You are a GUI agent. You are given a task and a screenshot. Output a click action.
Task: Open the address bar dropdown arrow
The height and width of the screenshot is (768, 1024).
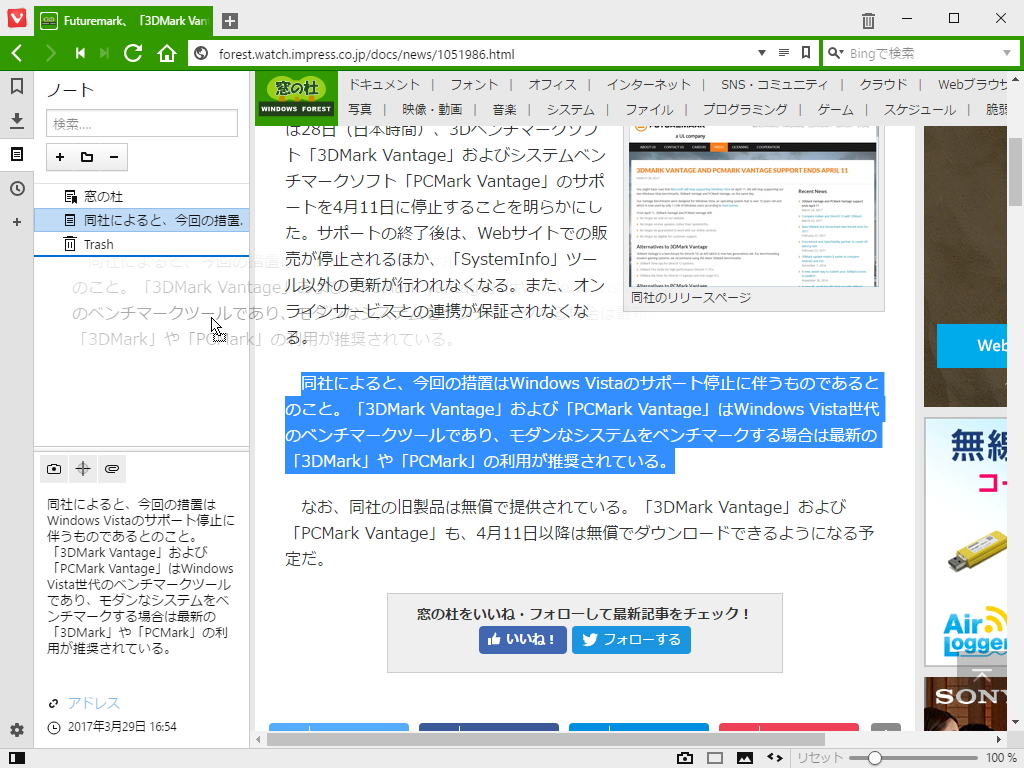click(760, 52)
